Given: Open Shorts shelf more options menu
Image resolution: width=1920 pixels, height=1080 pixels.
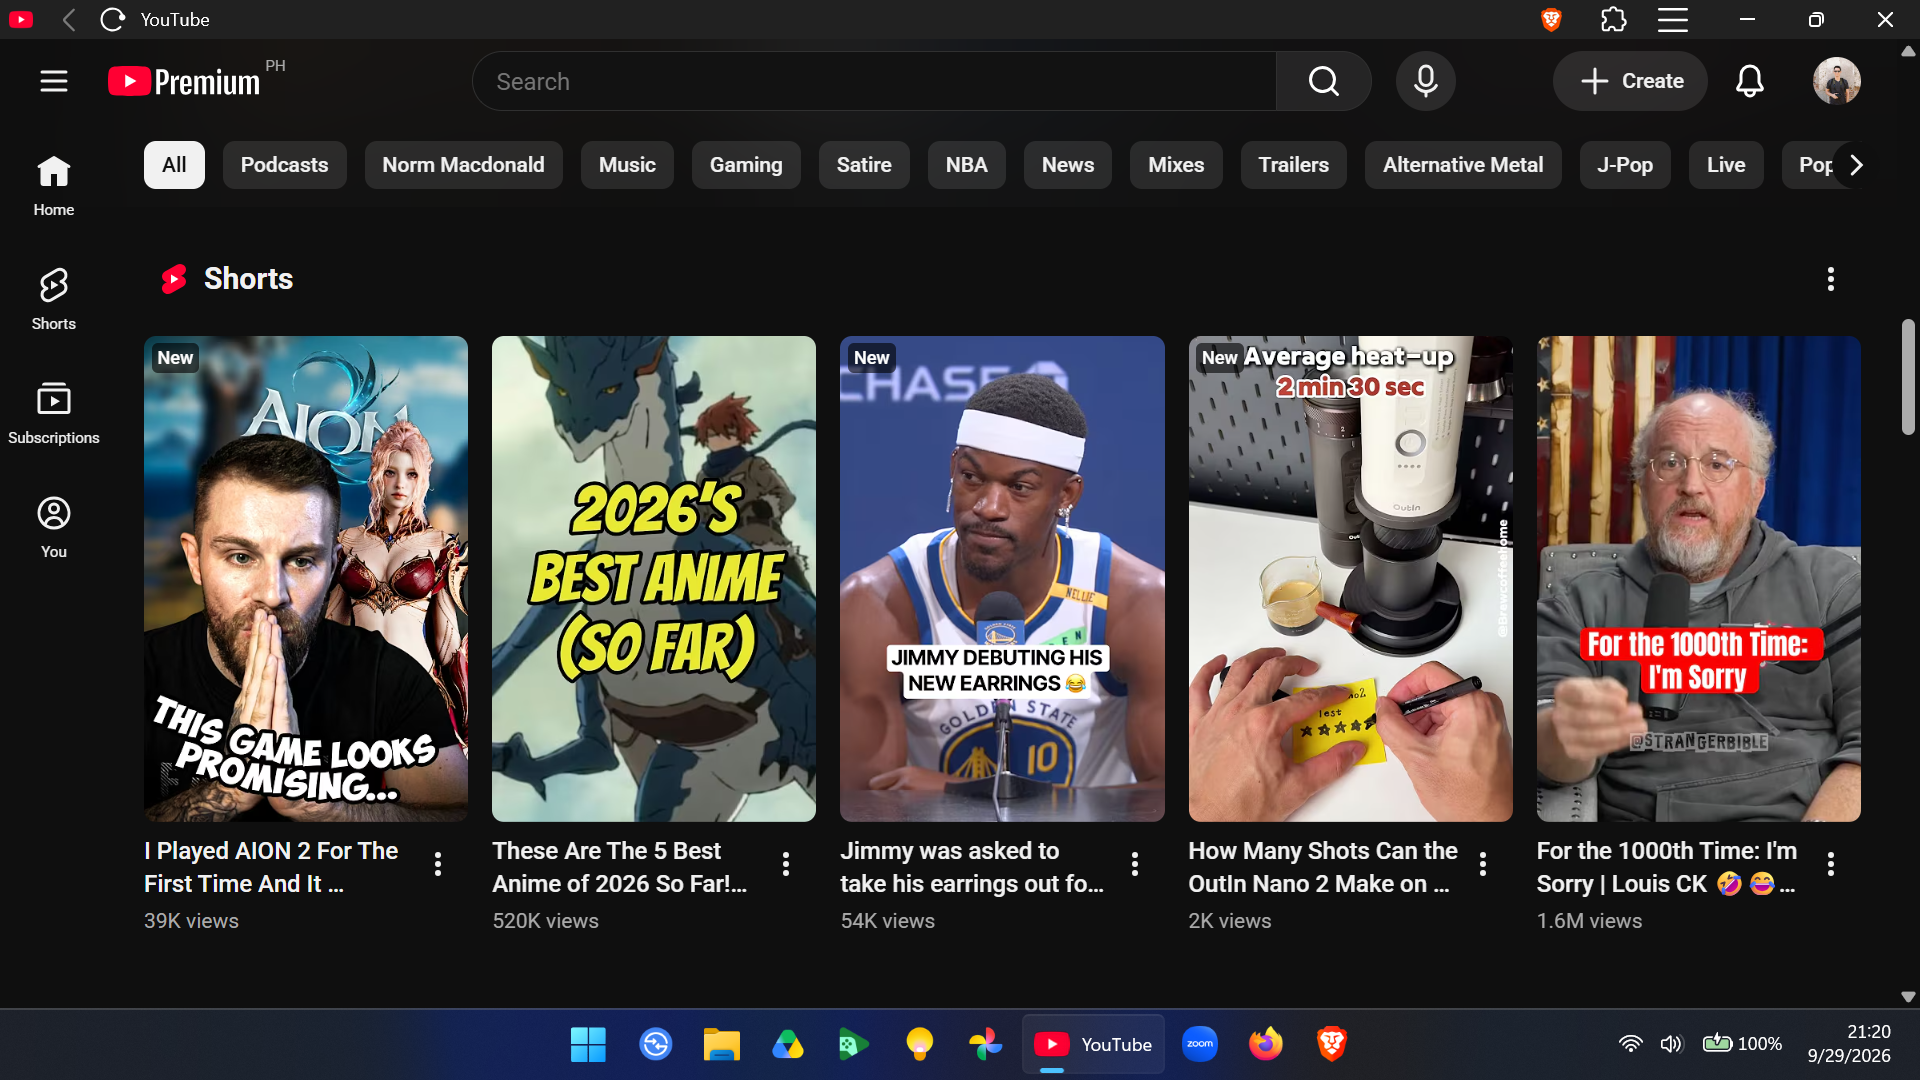Looking at the screenshot, I should (1831, 279).
